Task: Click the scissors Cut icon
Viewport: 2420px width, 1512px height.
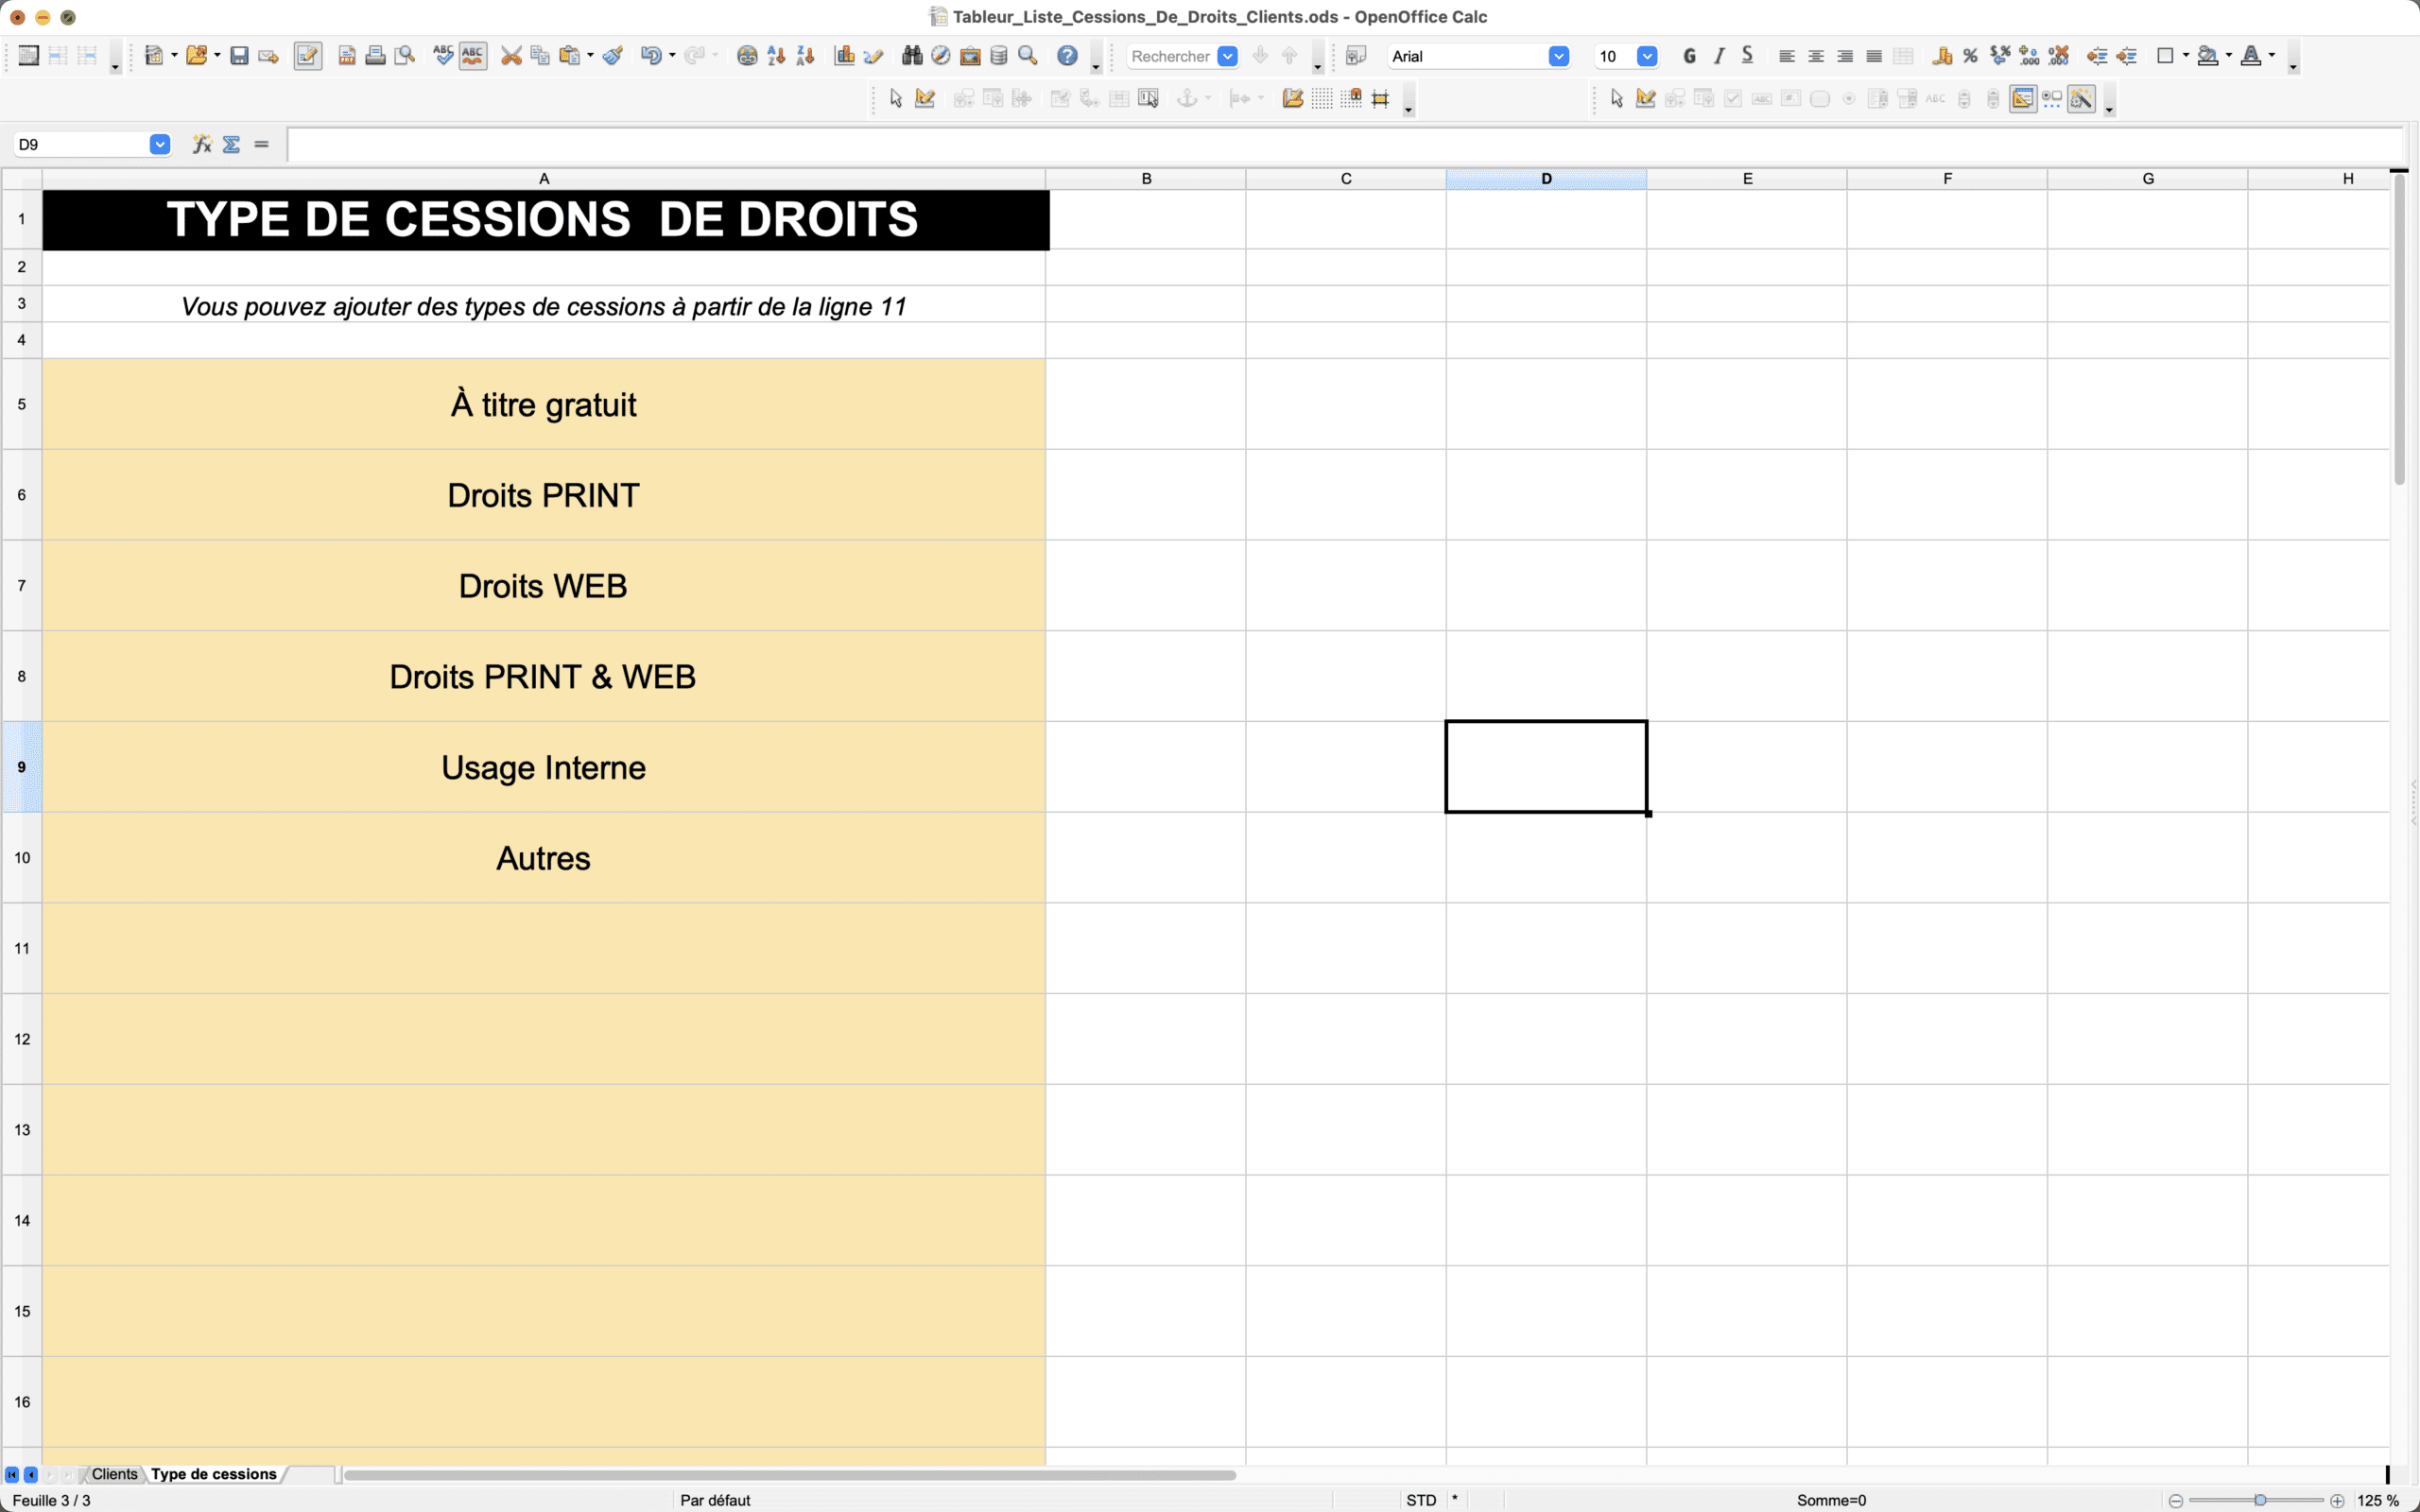Action: click(x=511, y=56)
